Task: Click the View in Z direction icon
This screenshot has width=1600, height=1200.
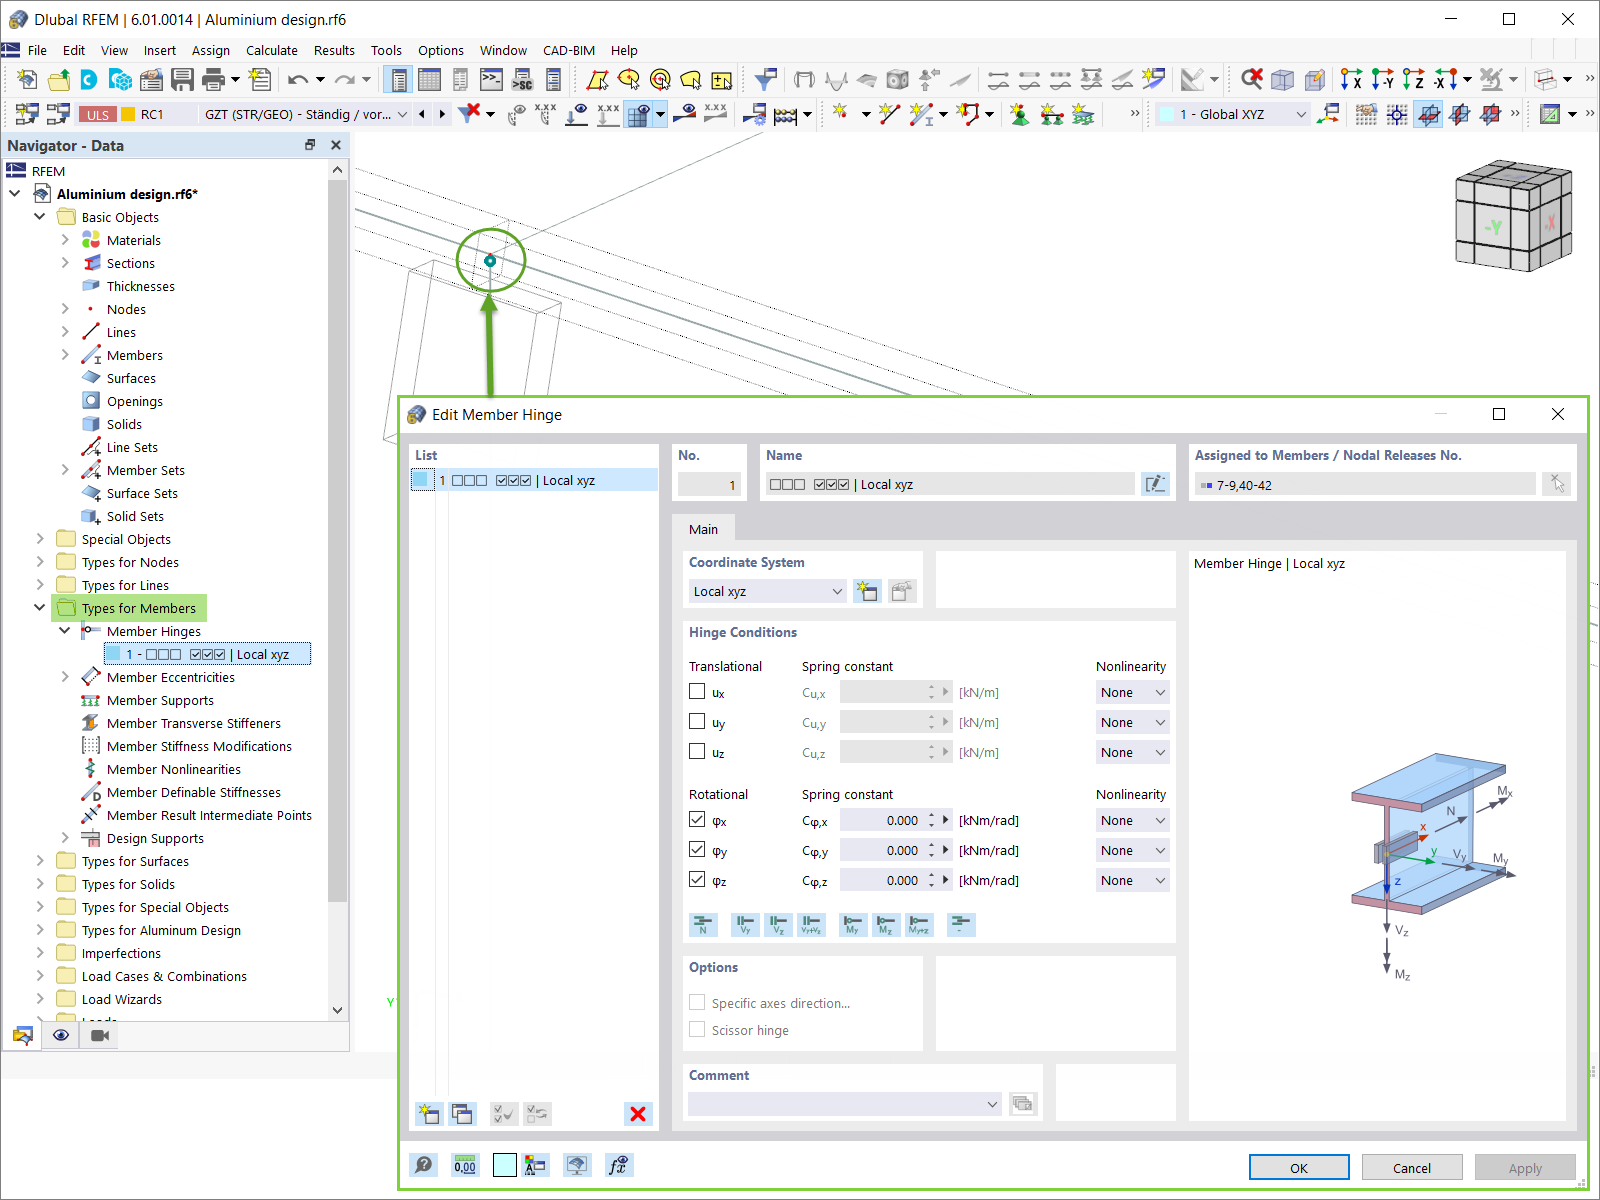Action: click(x=1413, y=79)
